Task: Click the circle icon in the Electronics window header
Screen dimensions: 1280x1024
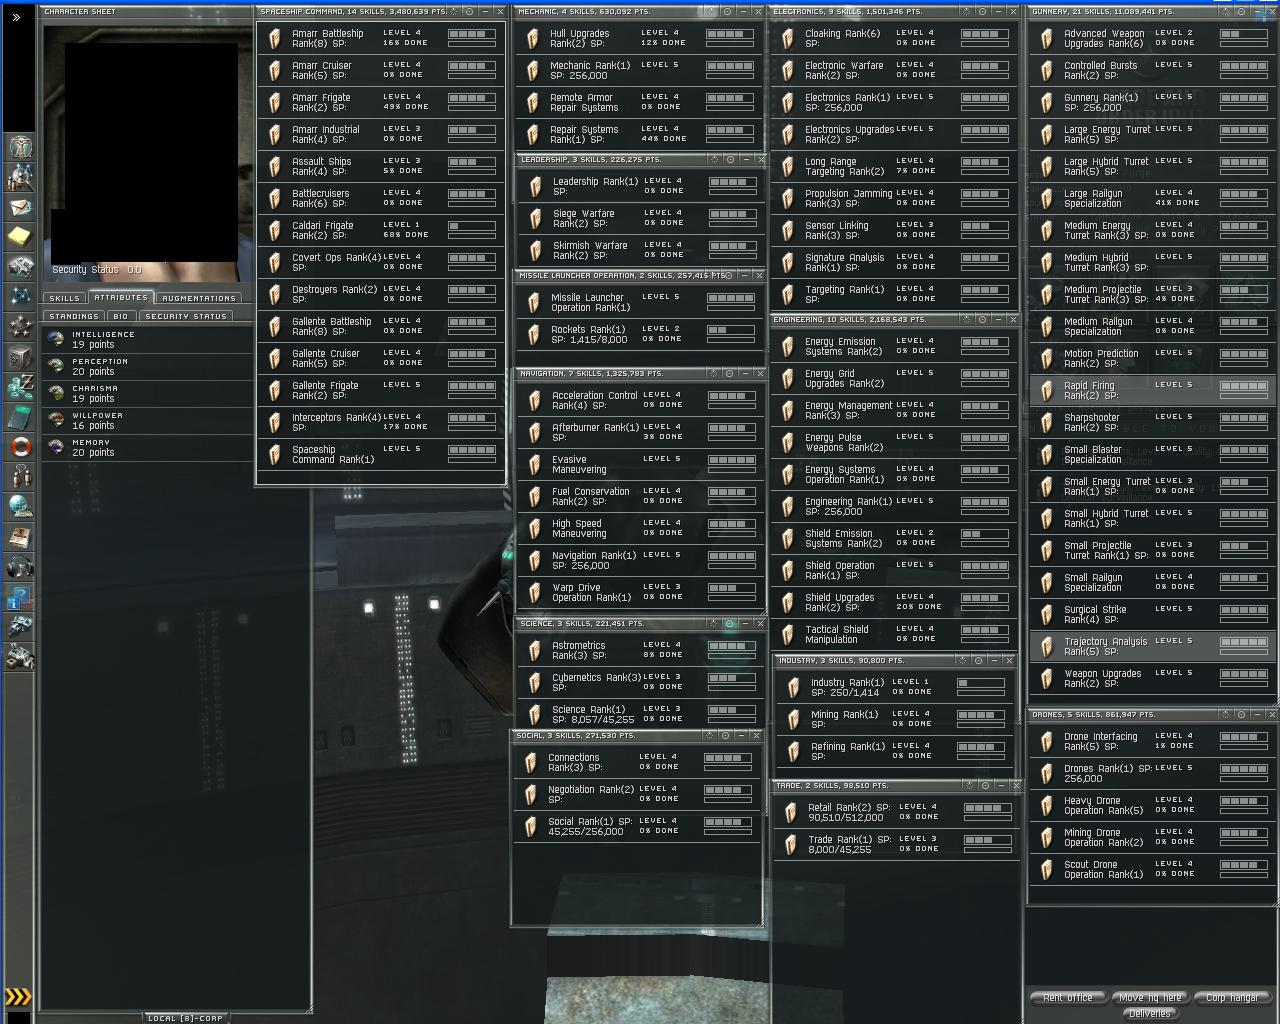Action: point(984,11)
